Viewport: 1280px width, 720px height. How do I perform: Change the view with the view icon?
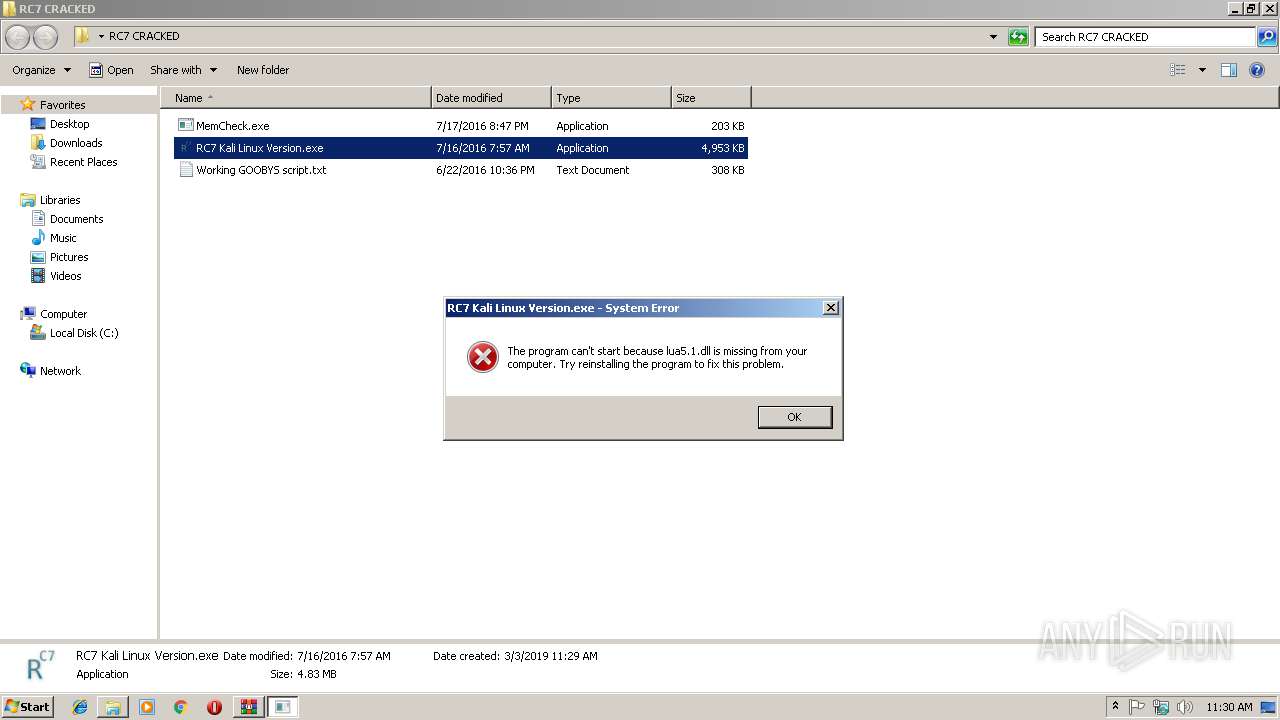tap(1178, 70)
